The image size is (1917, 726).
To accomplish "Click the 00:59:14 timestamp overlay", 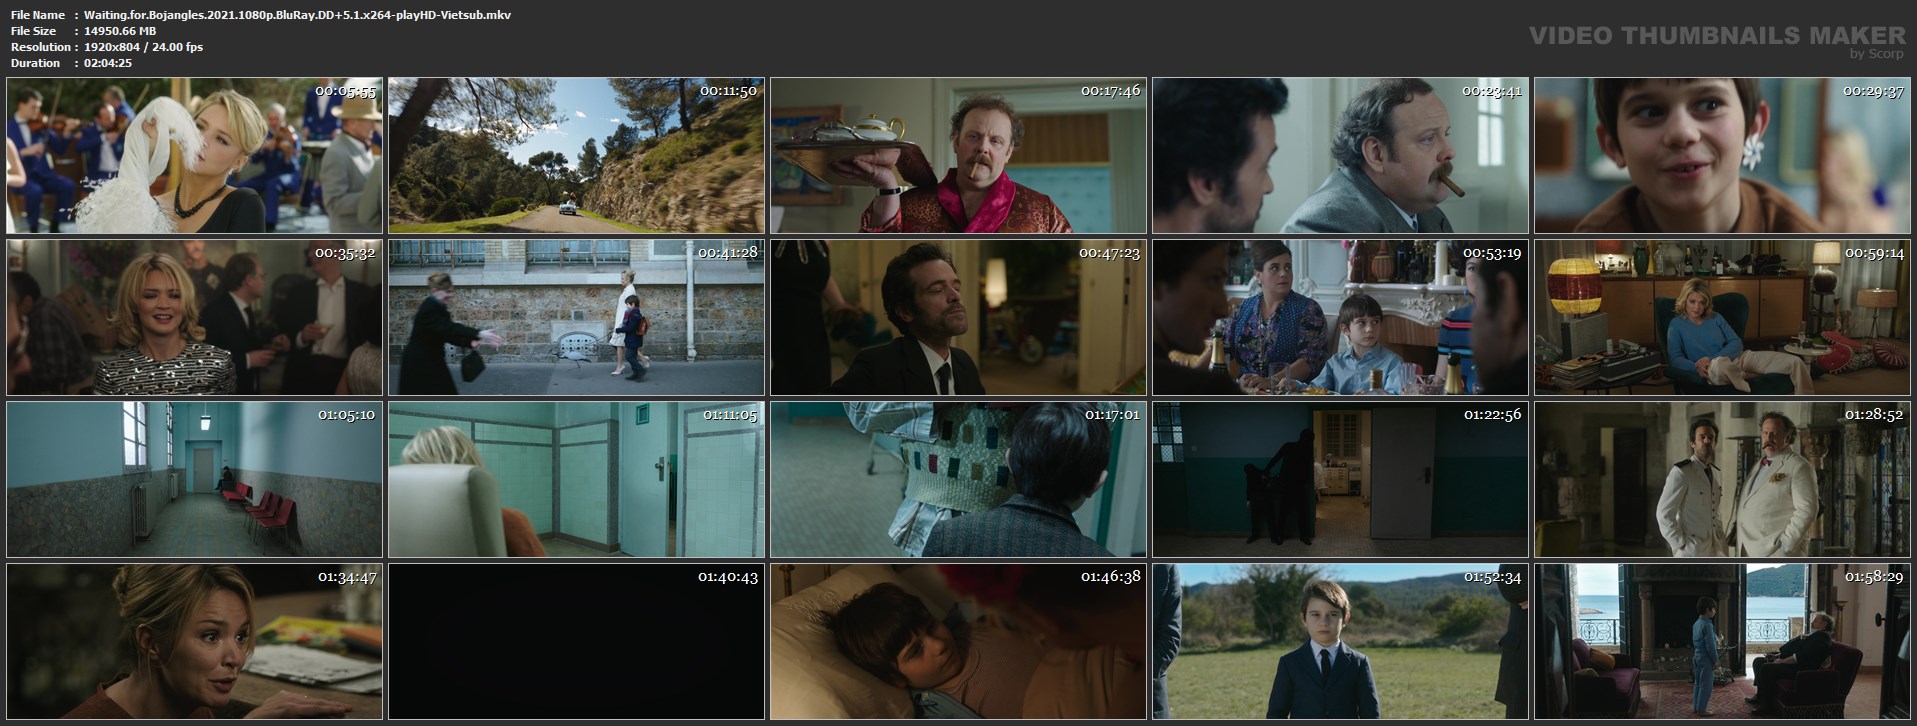I will (x=1875, y=253).
